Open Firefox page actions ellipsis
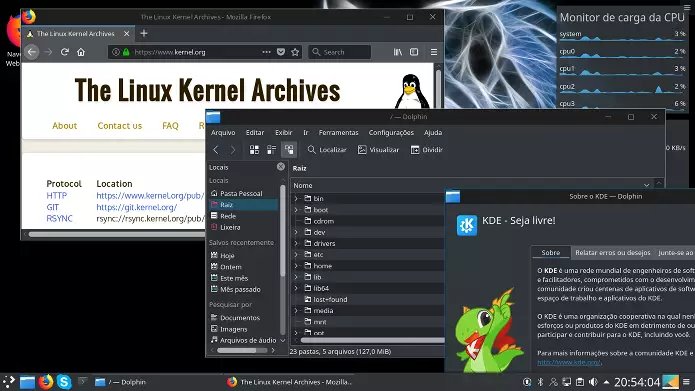 [266, 52]
